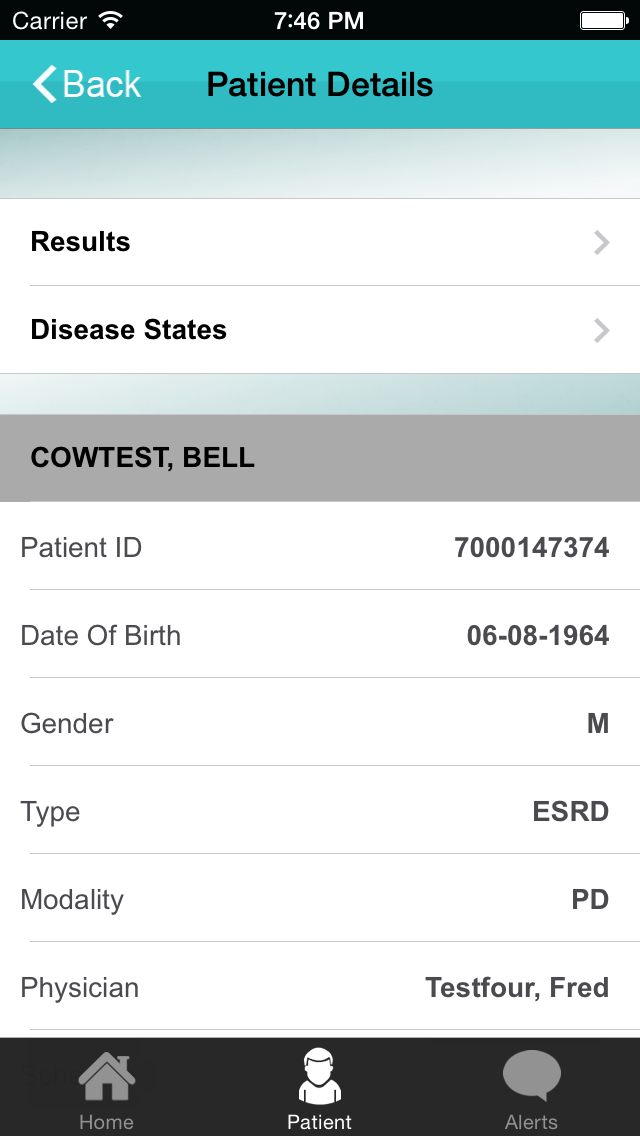640x1136 pixels.
Task: Select the Modality PD row
Action: tap(320, 899)
